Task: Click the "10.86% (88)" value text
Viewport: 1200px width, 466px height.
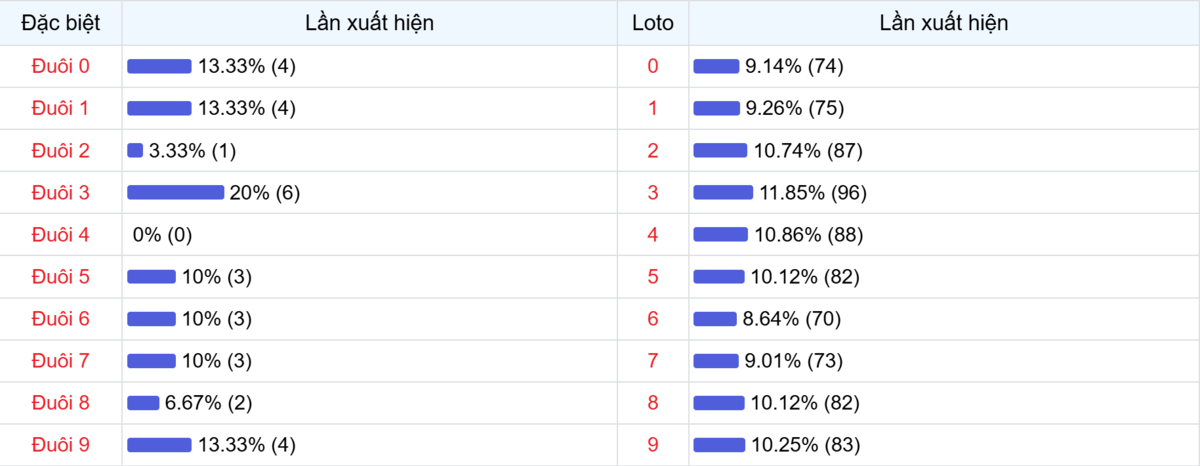Action: (x=807, y=235)
